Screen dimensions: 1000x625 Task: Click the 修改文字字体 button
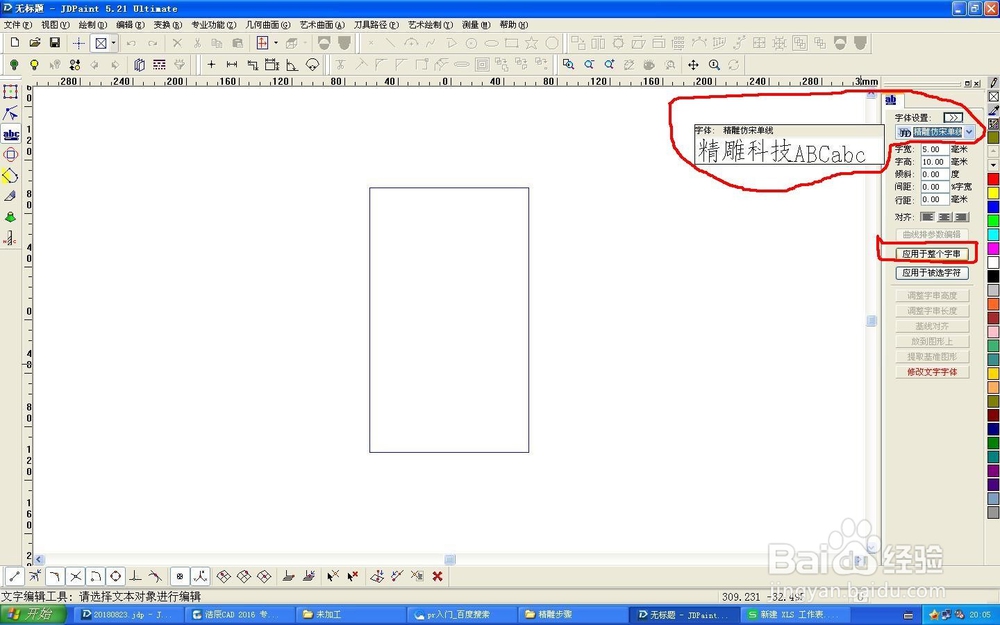(x=931, y=372)
